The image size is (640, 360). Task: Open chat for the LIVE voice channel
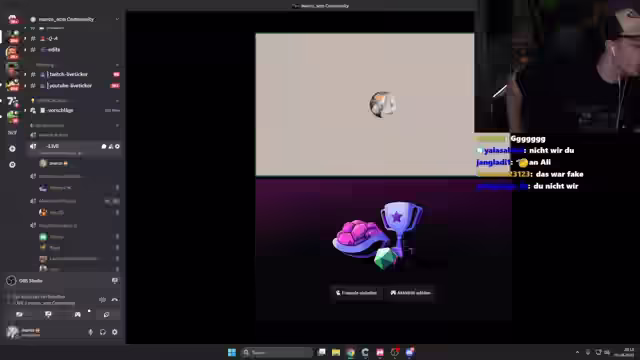[x=104, y=146]
